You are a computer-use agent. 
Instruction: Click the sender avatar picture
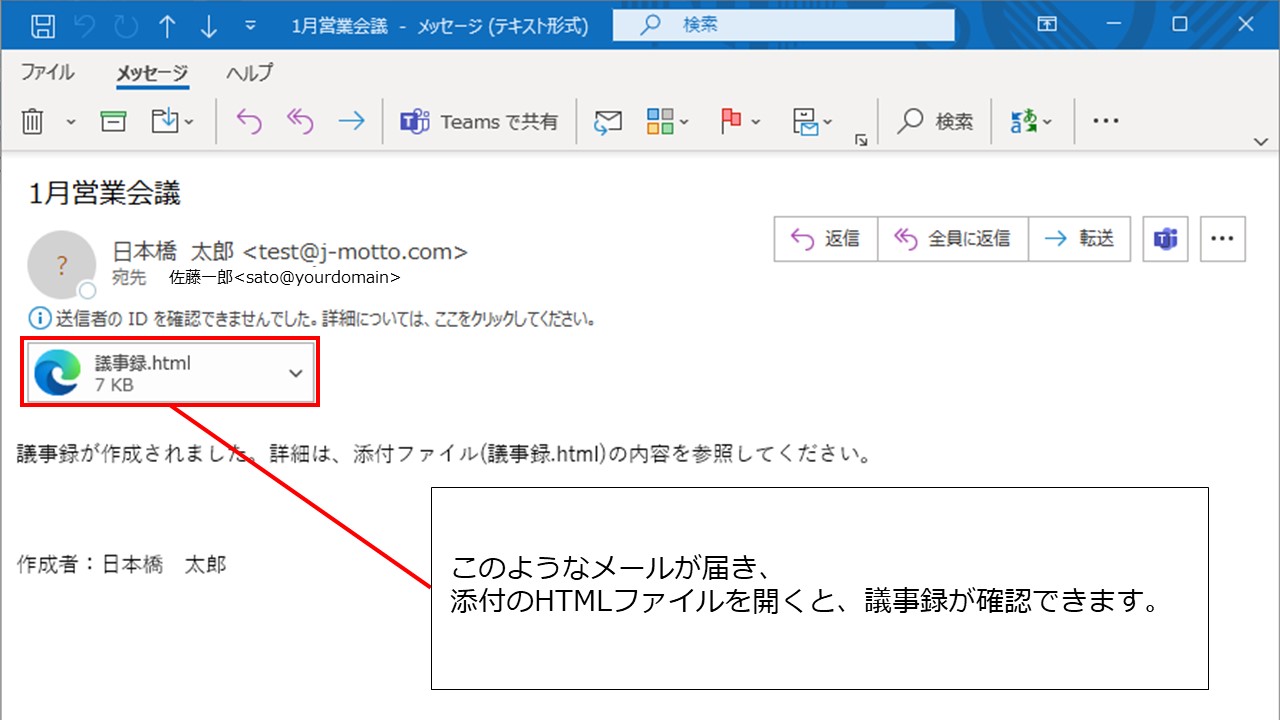[62, 265]
